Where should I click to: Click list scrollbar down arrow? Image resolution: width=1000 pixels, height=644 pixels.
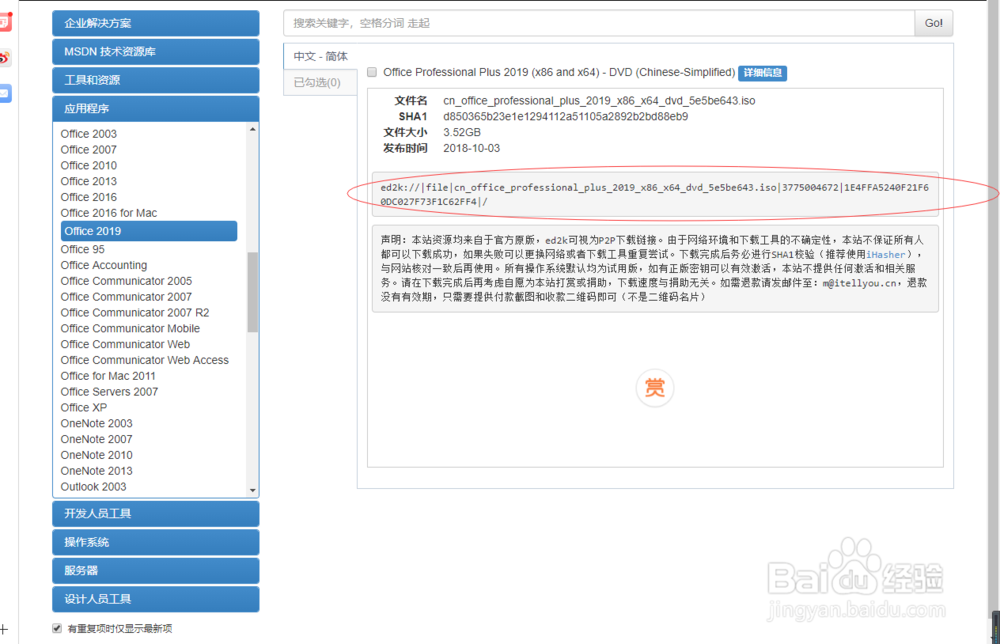pyautogui.click(x=253, y=490)
